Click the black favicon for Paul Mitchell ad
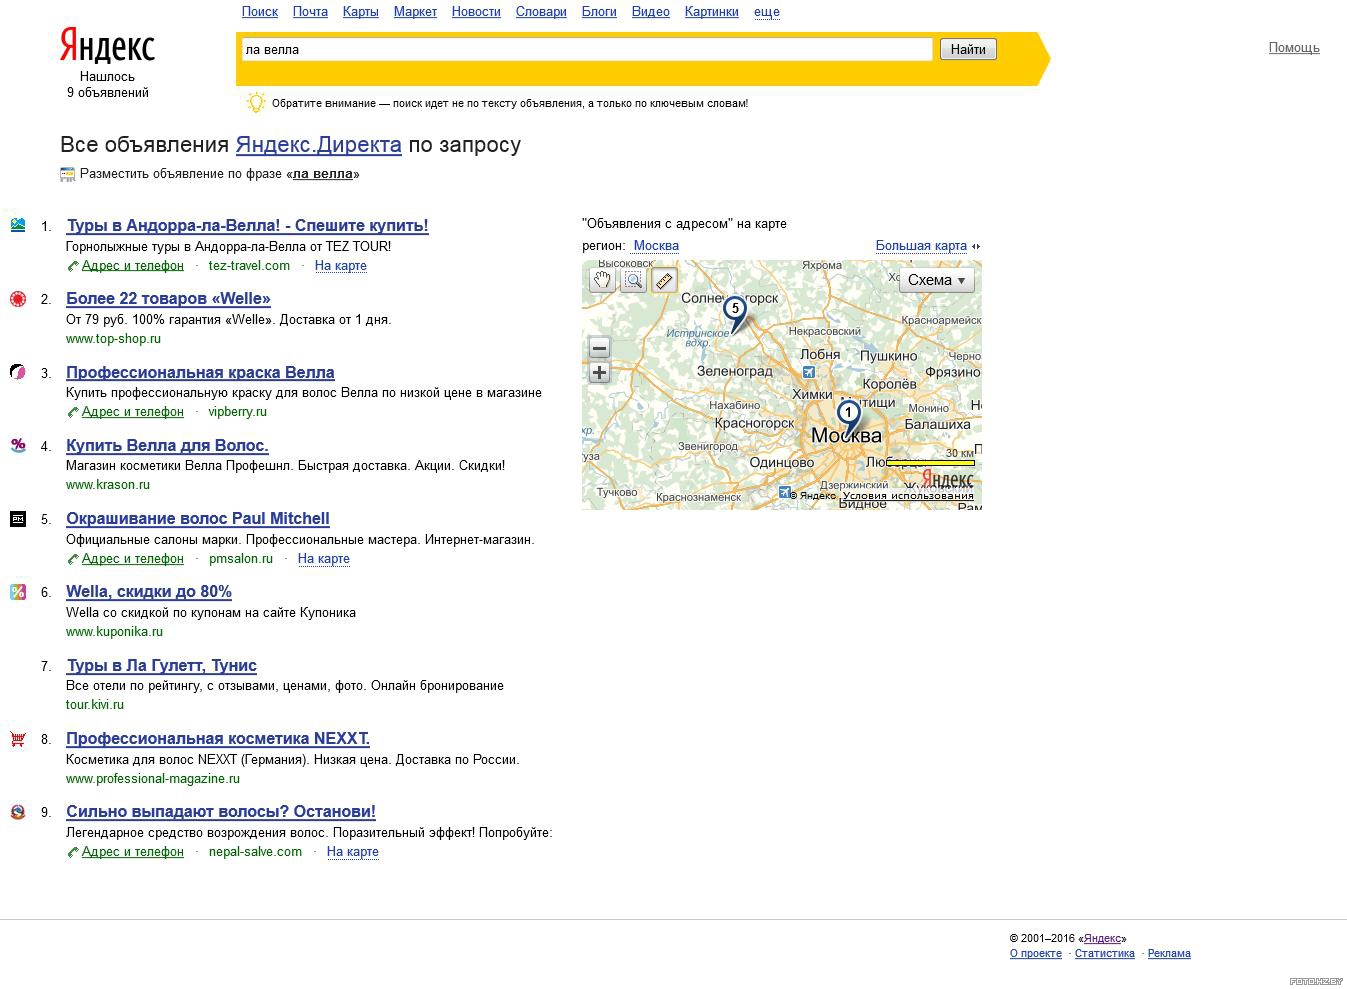The image size is (1347, 989). click(18, 518)
